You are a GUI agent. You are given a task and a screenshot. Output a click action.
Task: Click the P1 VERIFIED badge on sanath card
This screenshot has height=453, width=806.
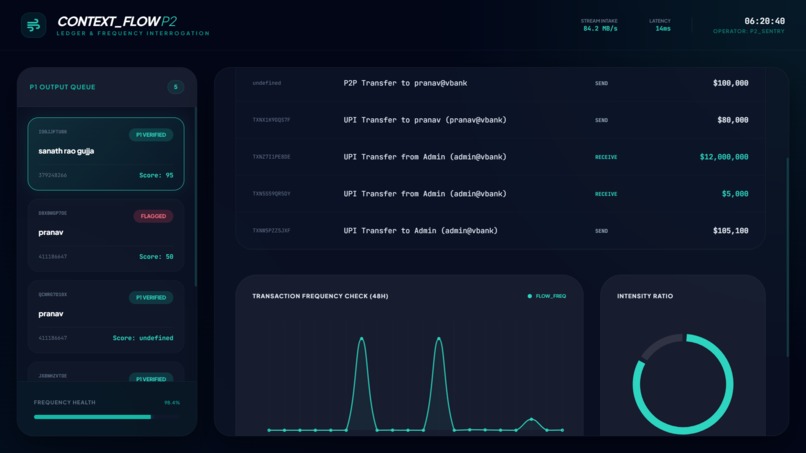(151, 135)
